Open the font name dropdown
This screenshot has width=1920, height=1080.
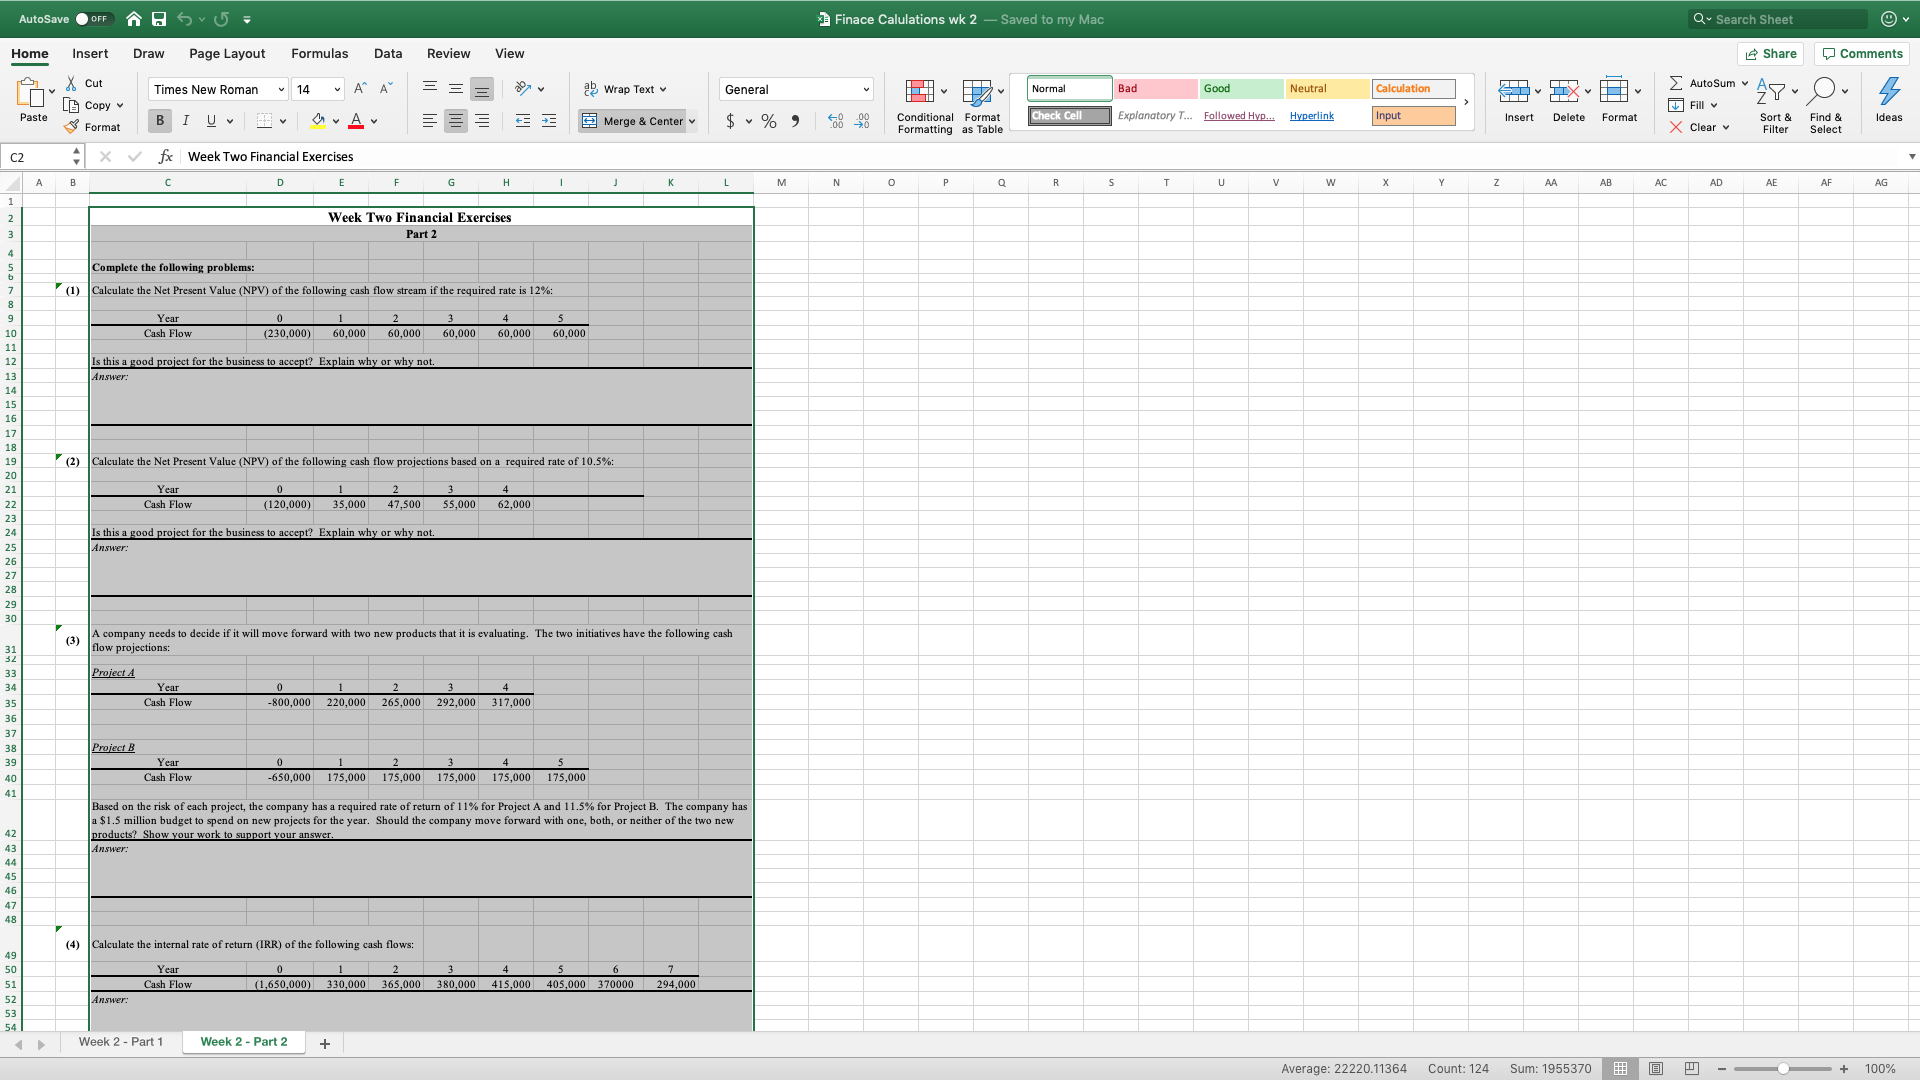(x=281, y=89)
